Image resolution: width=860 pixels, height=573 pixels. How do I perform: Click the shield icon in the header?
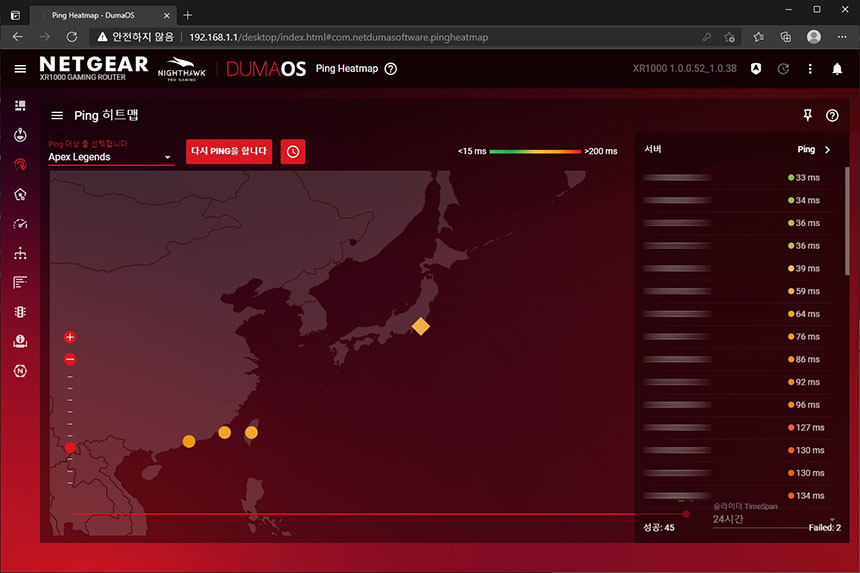point(756,69)
